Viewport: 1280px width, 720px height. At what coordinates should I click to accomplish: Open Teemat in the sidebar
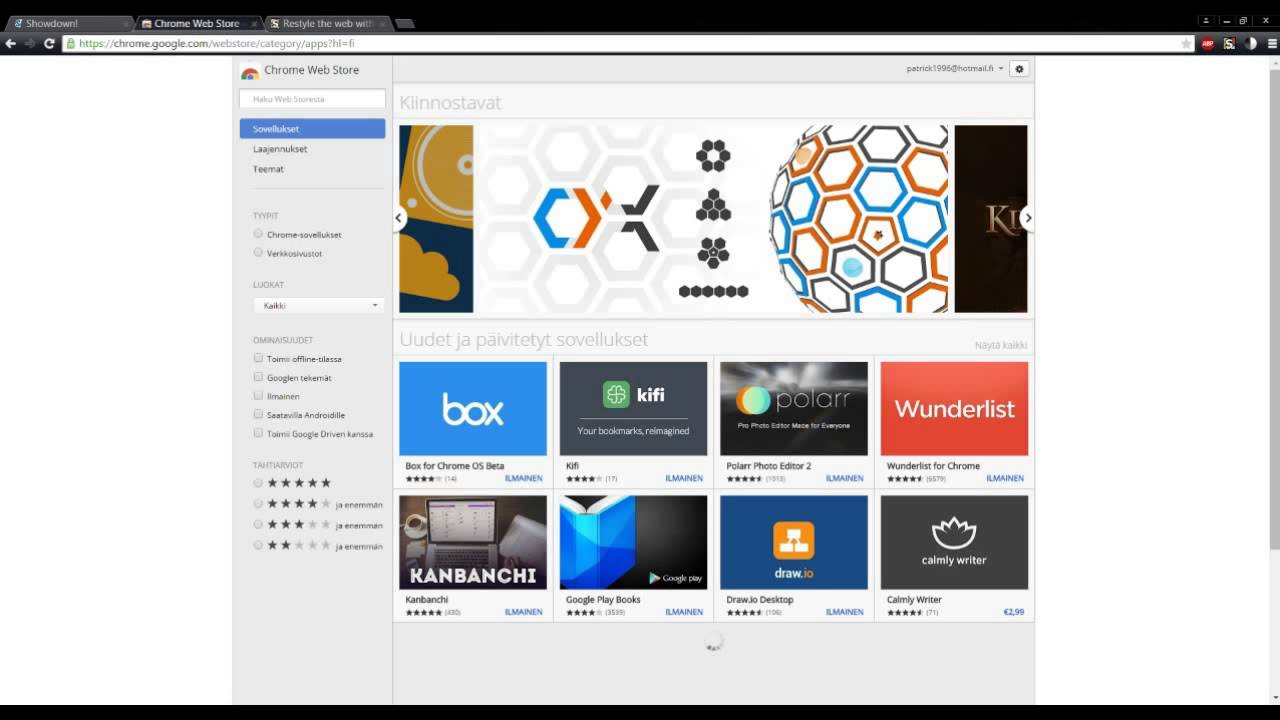(x=268, y=169)
